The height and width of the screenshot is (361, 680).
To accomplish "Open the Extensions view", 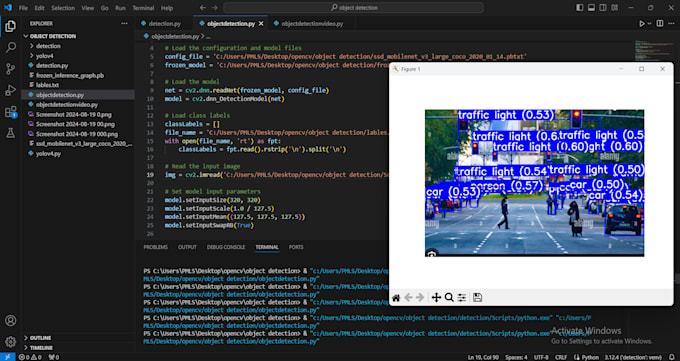I will 10,112.
